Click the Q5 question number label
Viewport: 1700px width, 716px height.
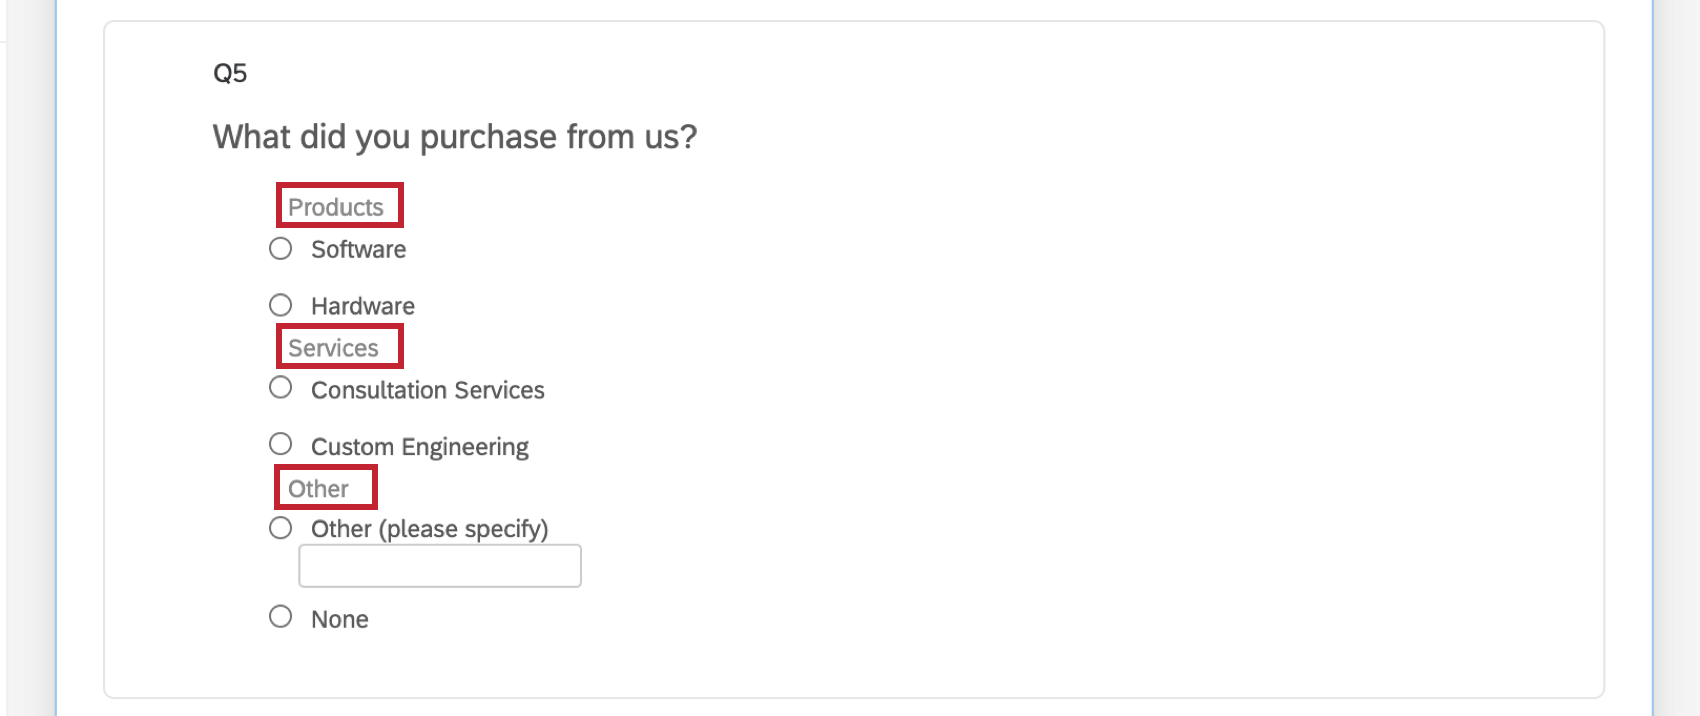pyautogui.click(x=228, y=72)
